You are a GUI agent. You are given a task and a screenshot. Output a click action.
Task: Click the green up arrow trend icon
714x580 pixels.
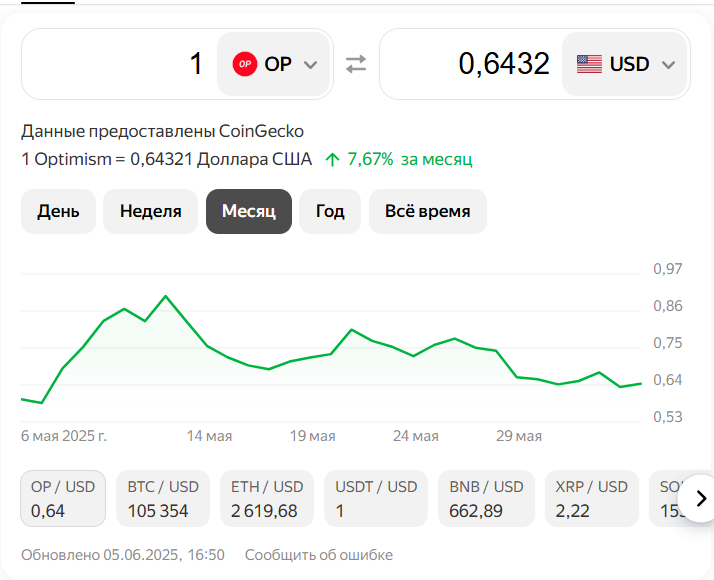(332, 160)
